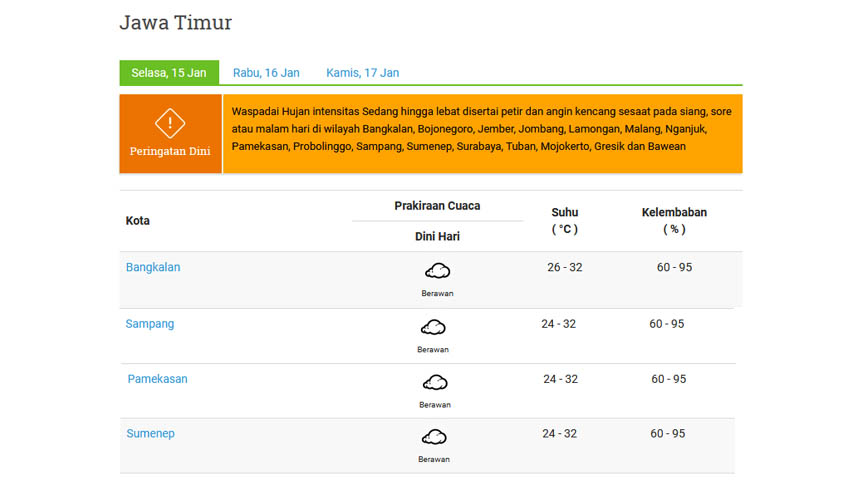This screenshot has width=850, height=480.
Task: Click the Kelembaban column header
Action: tap(674, 221)
